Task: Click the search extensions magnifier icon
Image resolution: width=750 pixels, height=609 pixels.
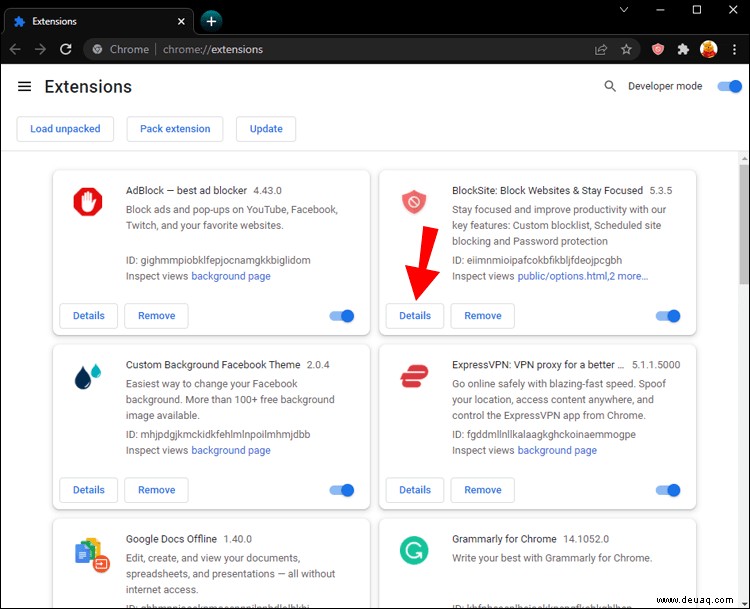Action: tap(610, 86)
